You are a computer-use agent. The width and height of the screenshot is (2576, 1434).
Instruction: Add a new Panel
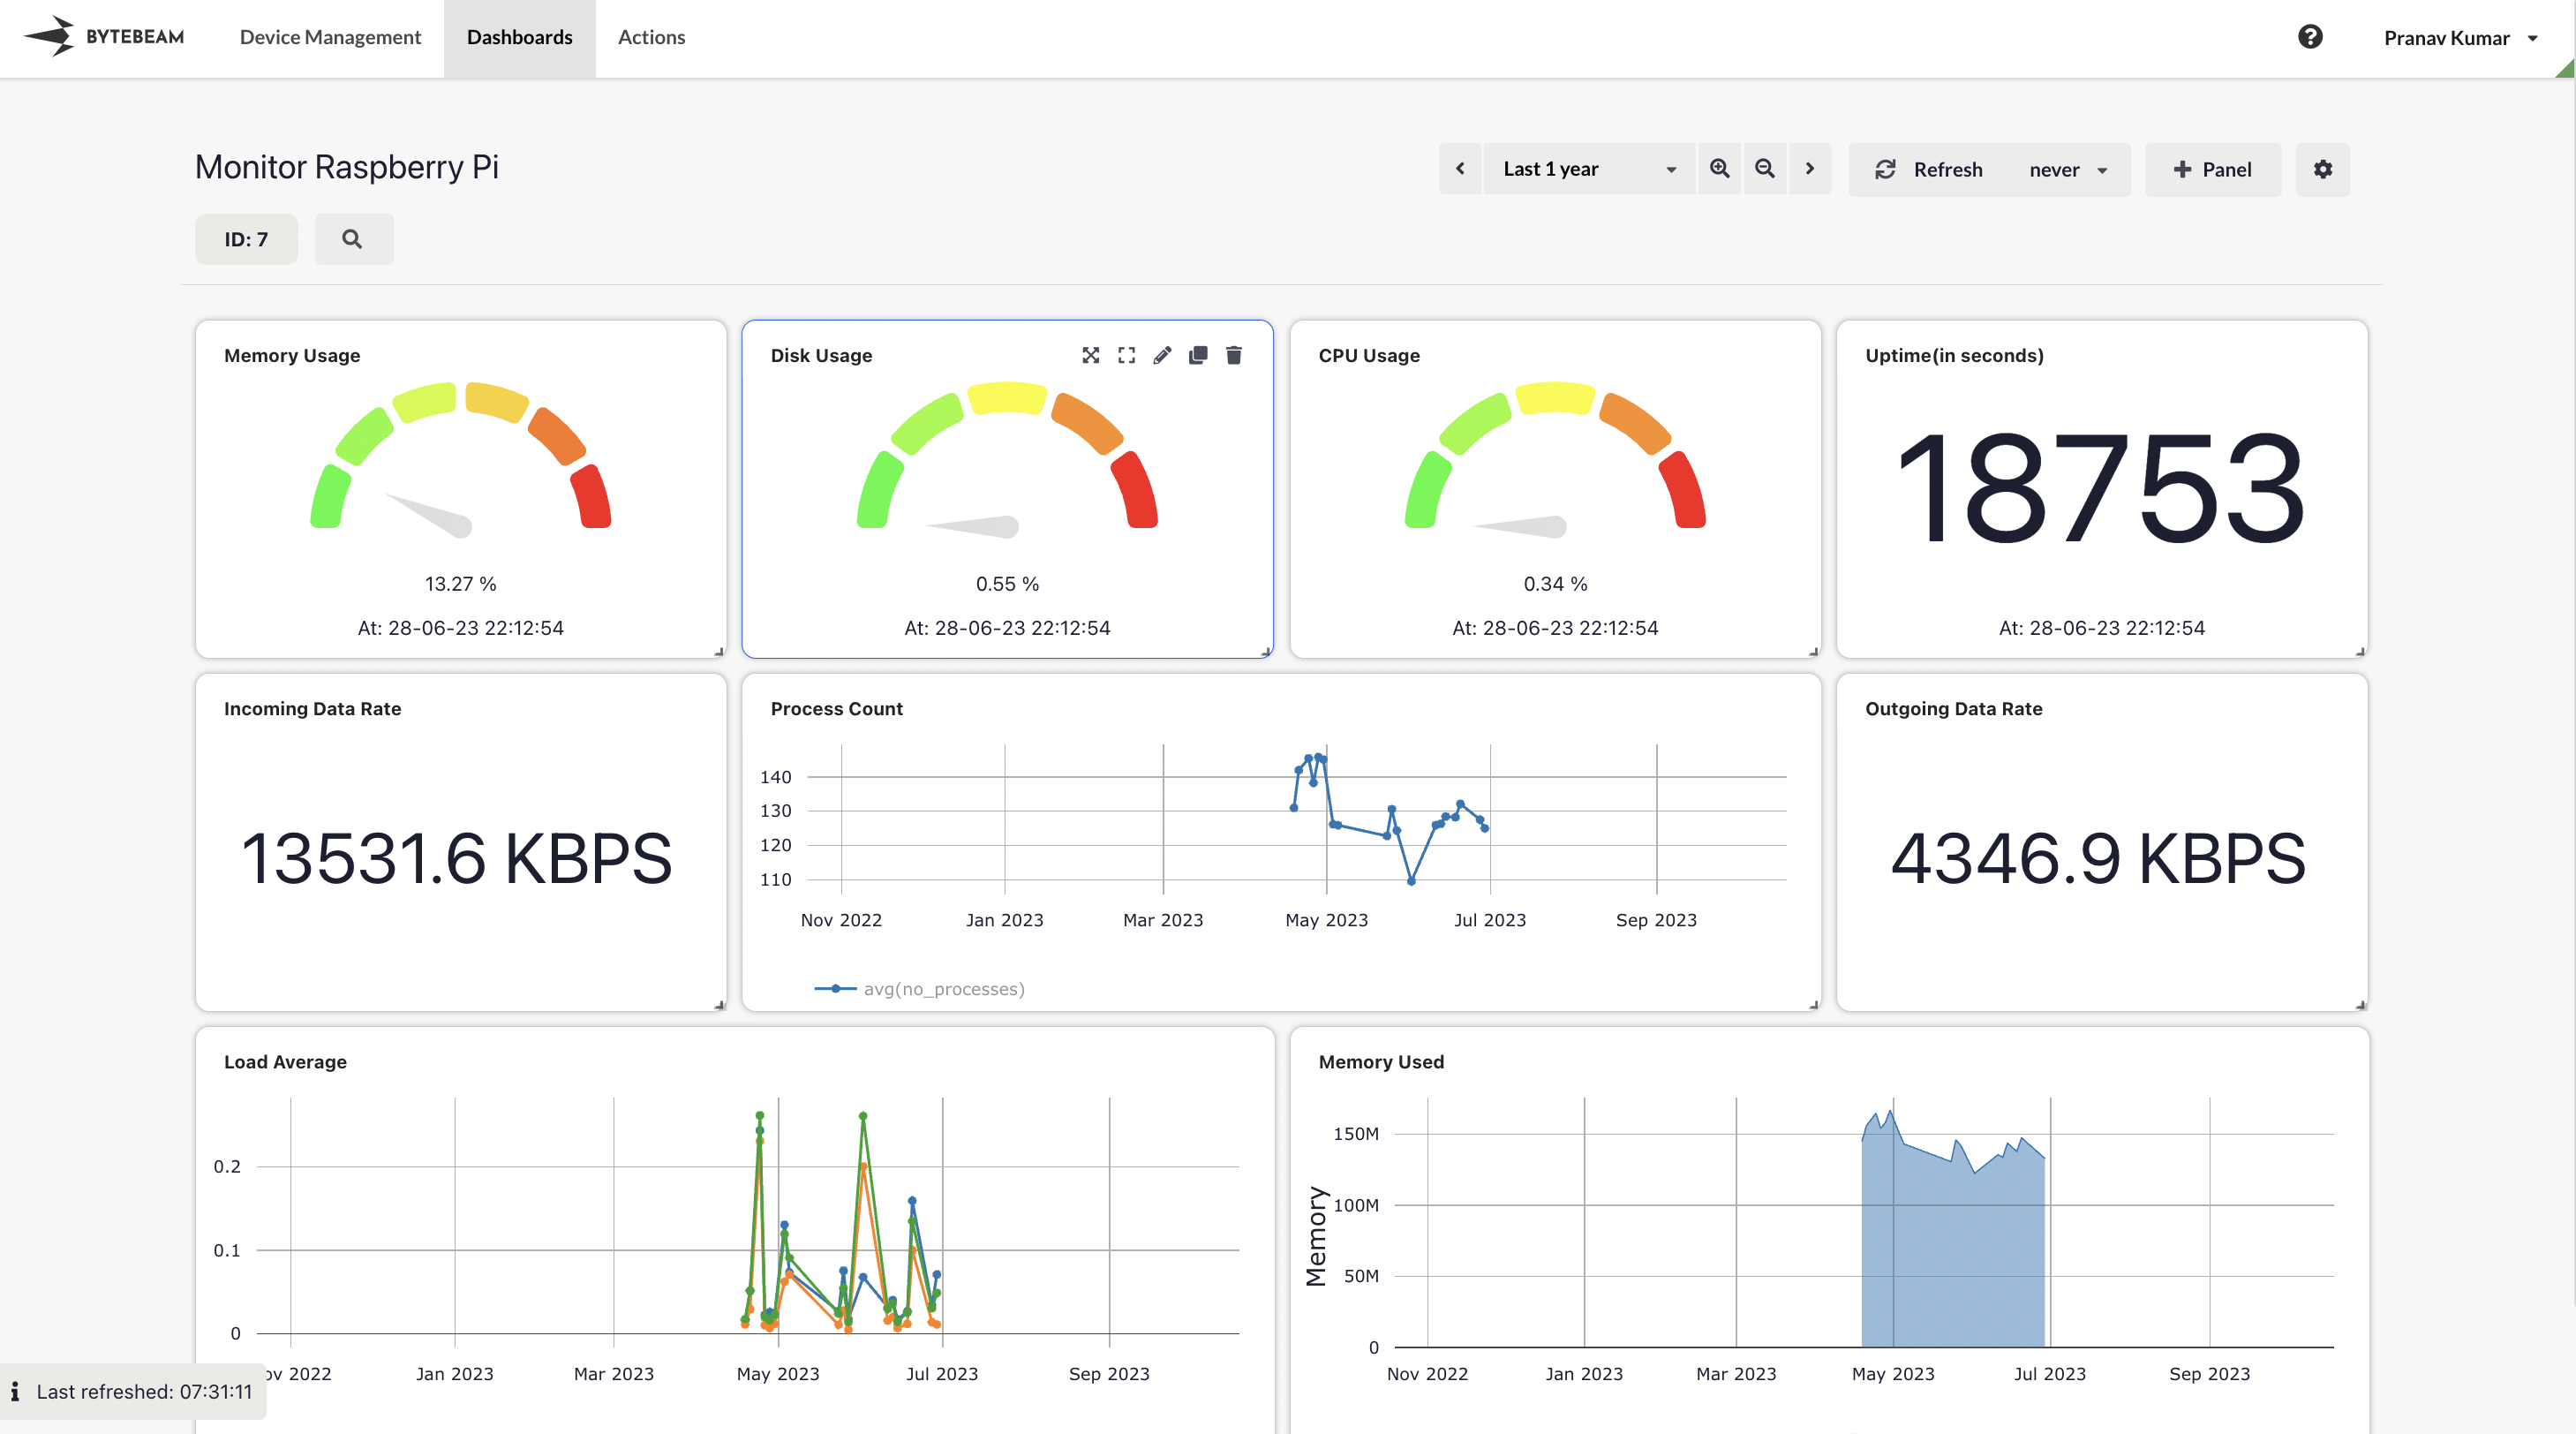pos(2212,169)
